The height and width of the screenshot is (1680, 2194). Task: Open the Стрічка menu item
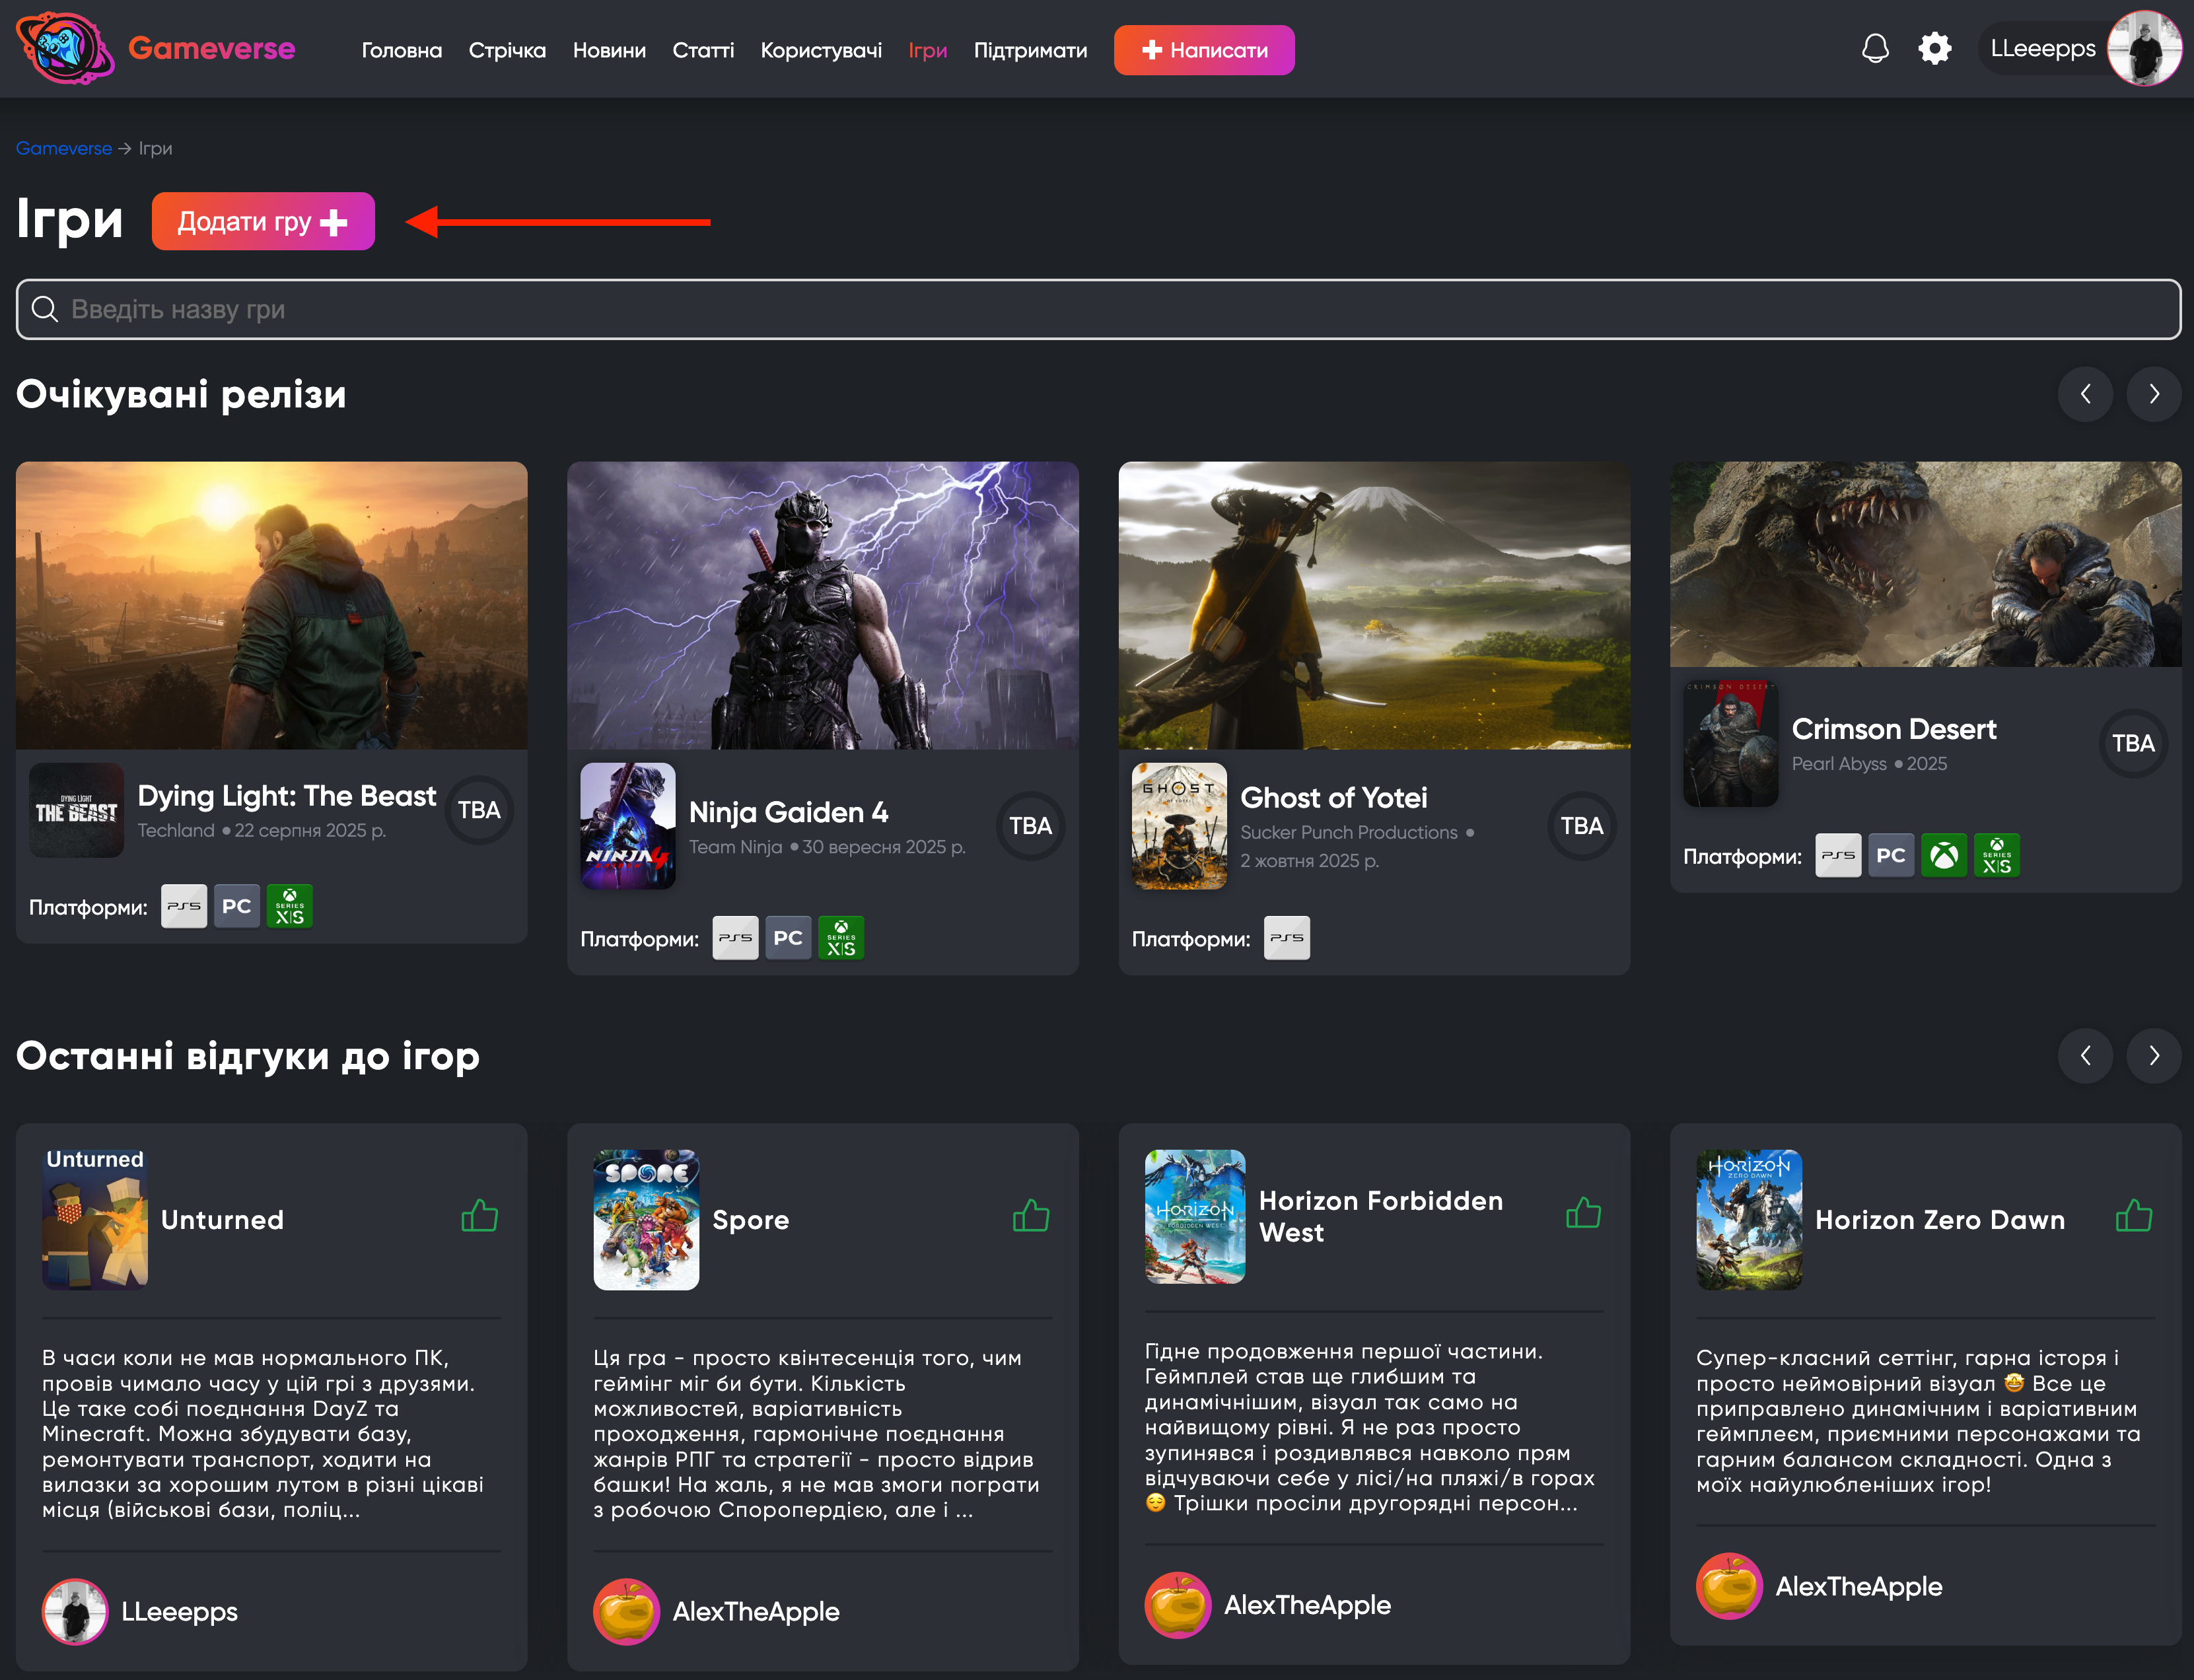click(507, 50)
